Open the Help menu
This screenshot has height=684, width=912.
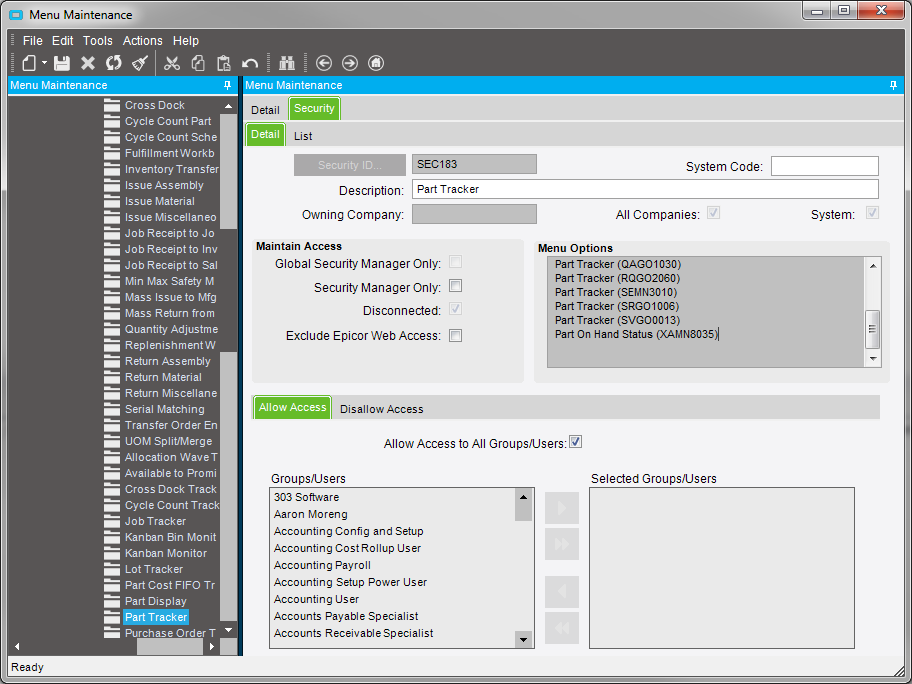point(186,41)
